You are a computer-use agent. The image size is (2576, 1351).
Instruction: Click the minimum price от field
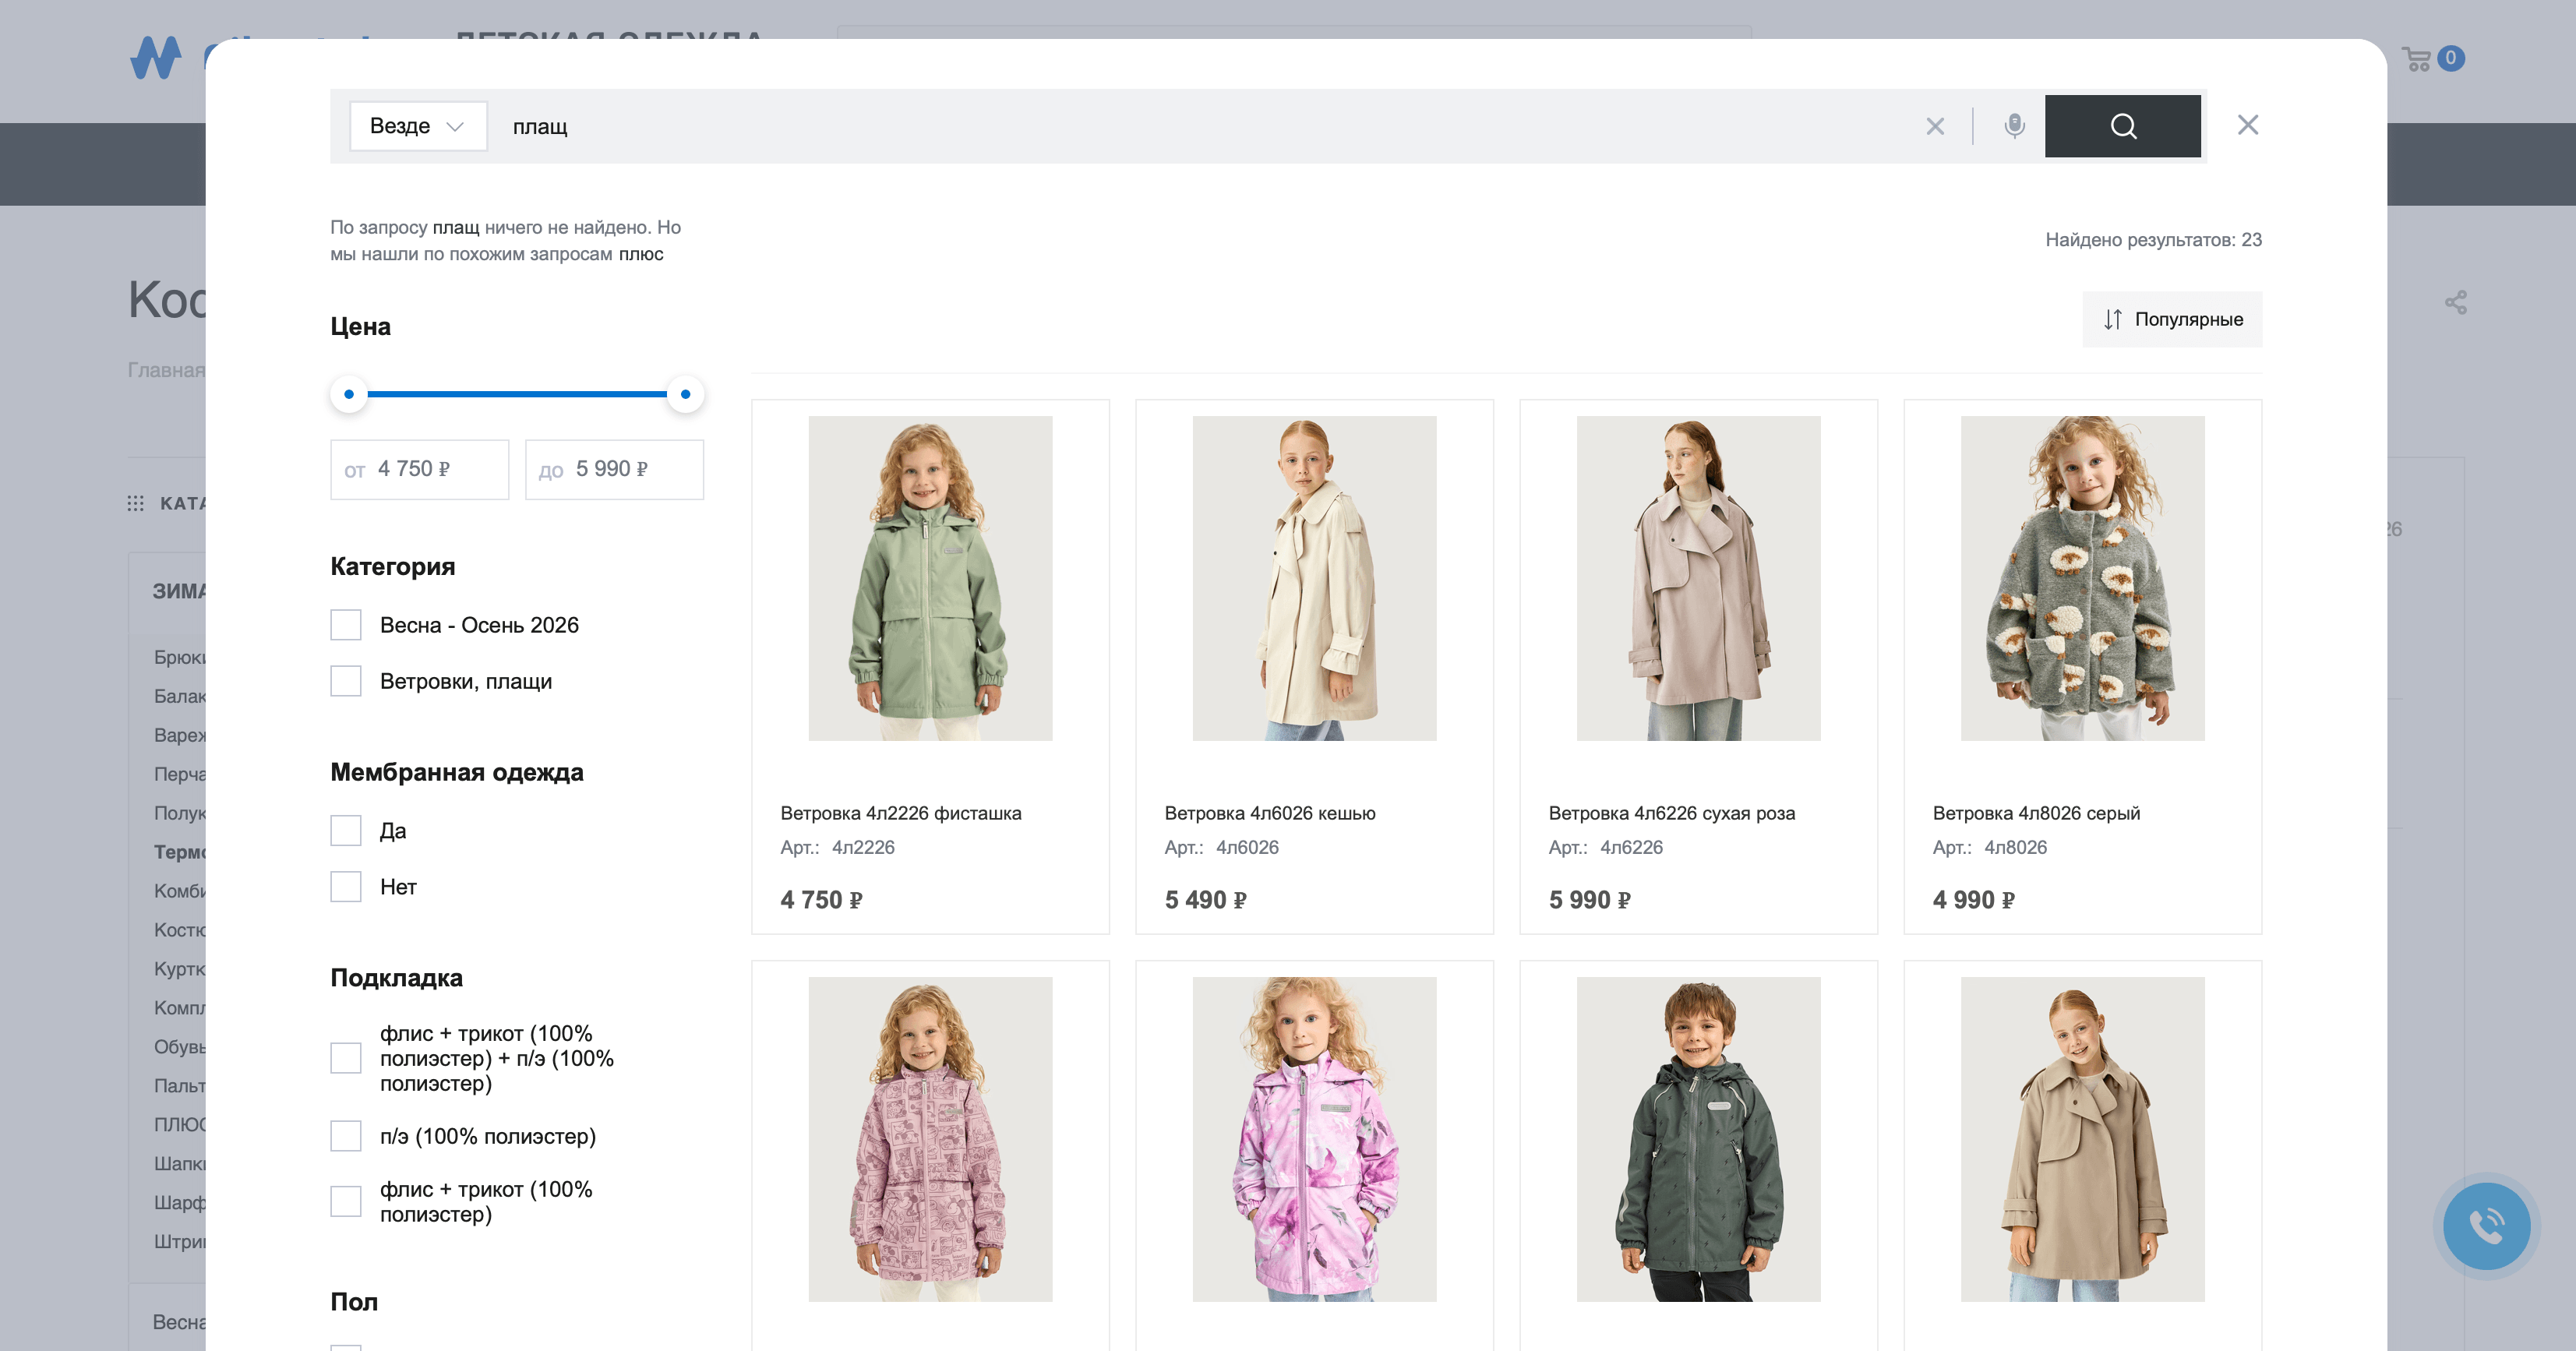[x=420, y=469]
